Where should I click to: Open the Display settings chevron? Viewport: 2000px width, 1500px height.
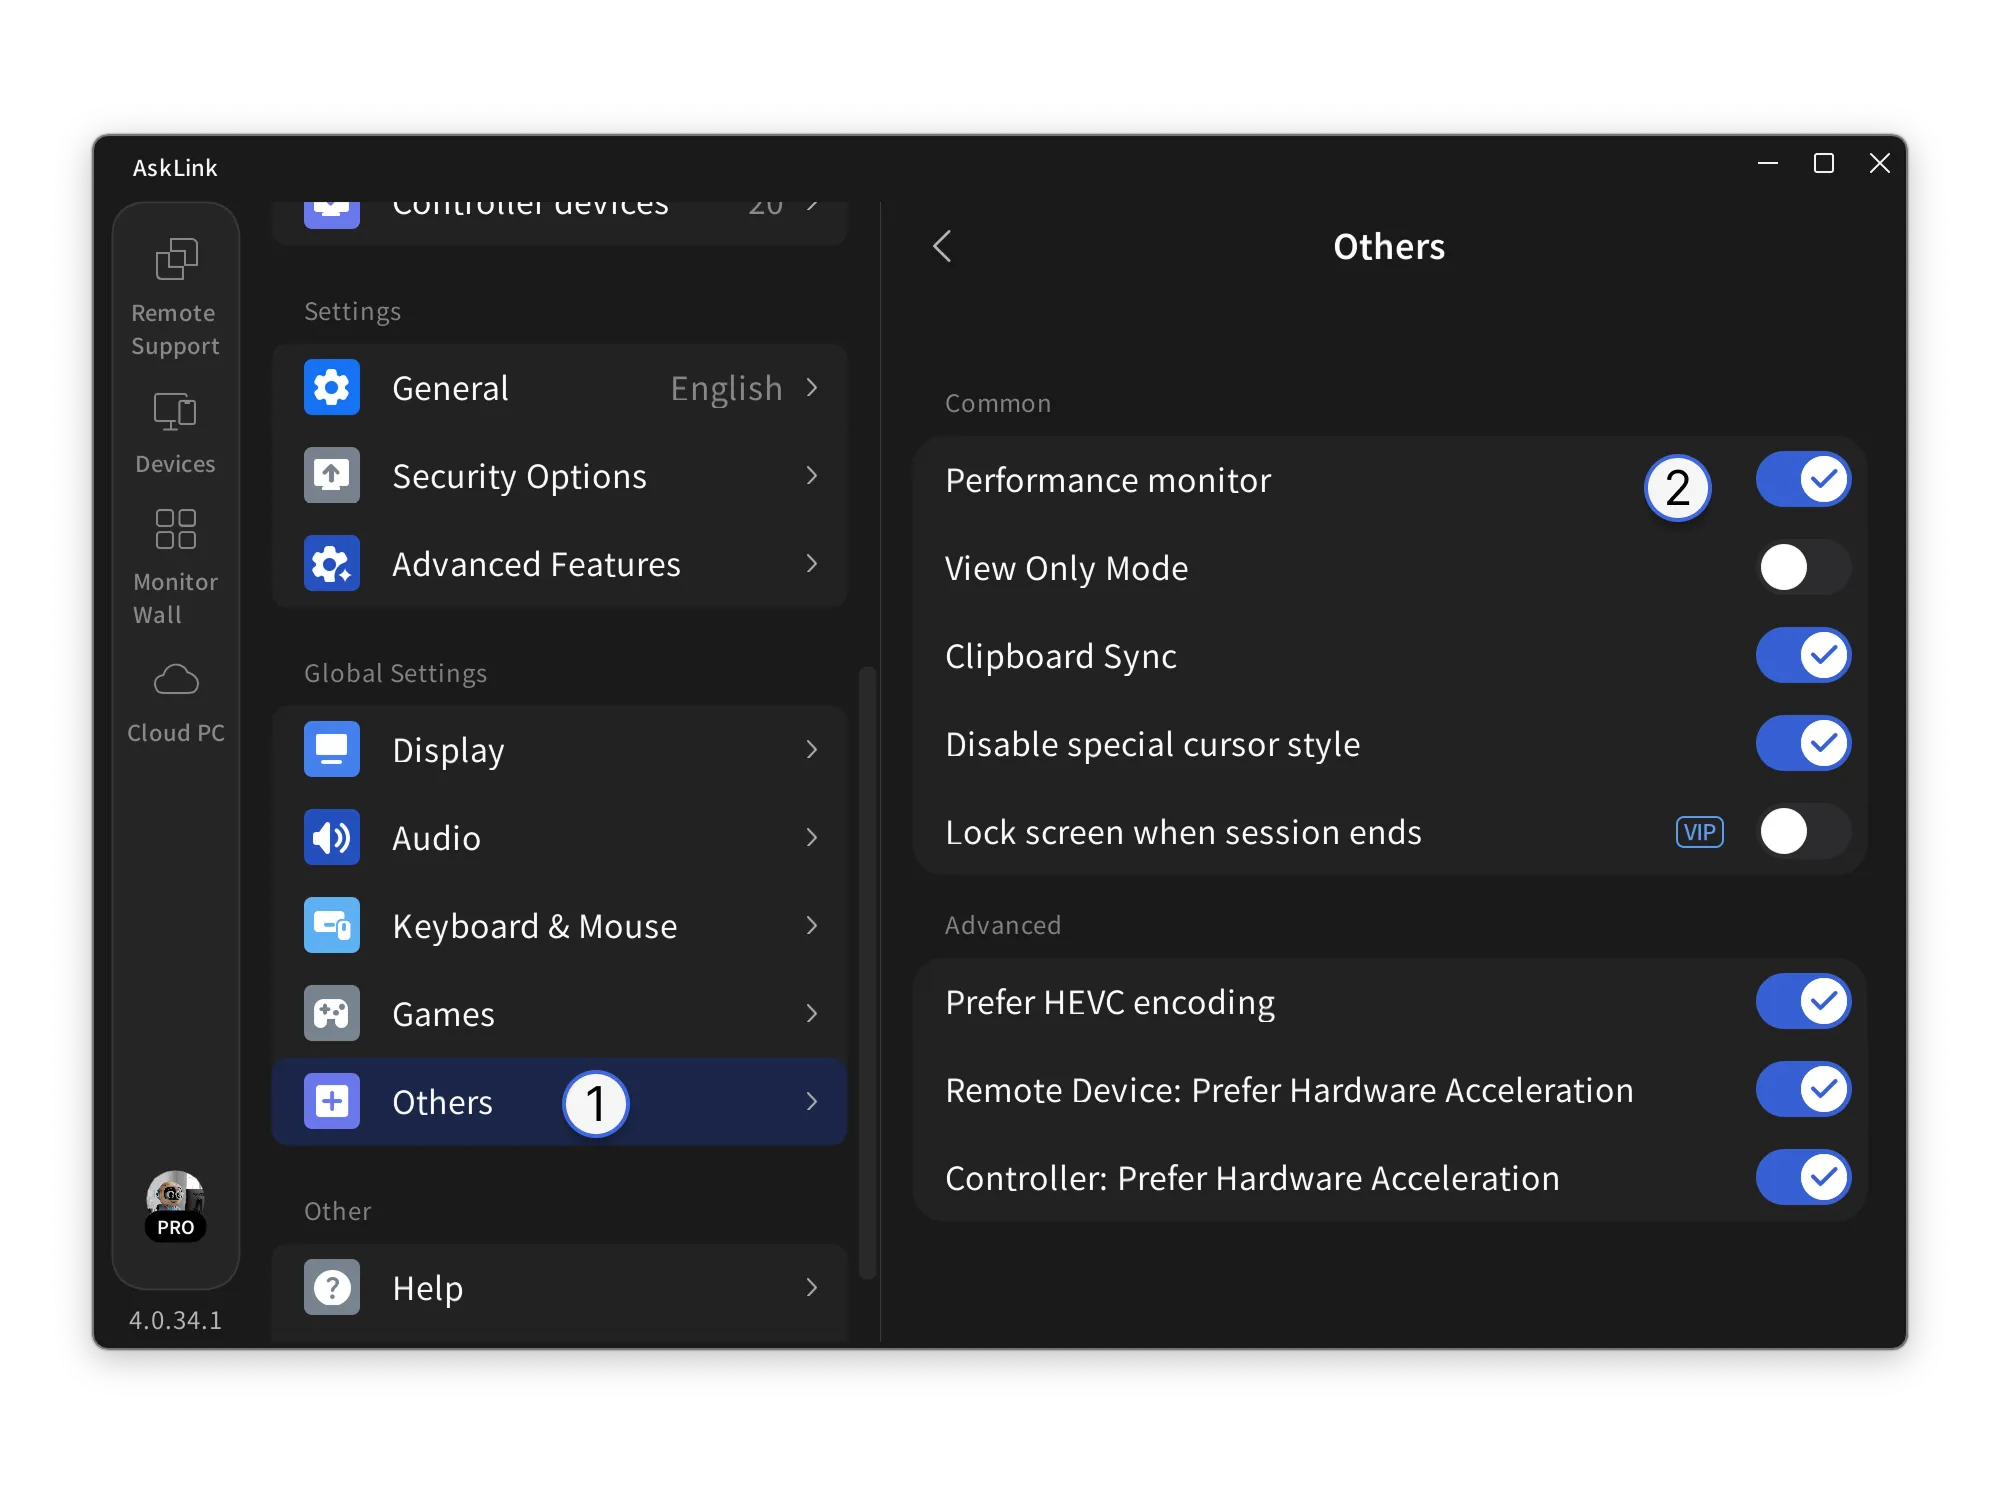tap(811, 749)
